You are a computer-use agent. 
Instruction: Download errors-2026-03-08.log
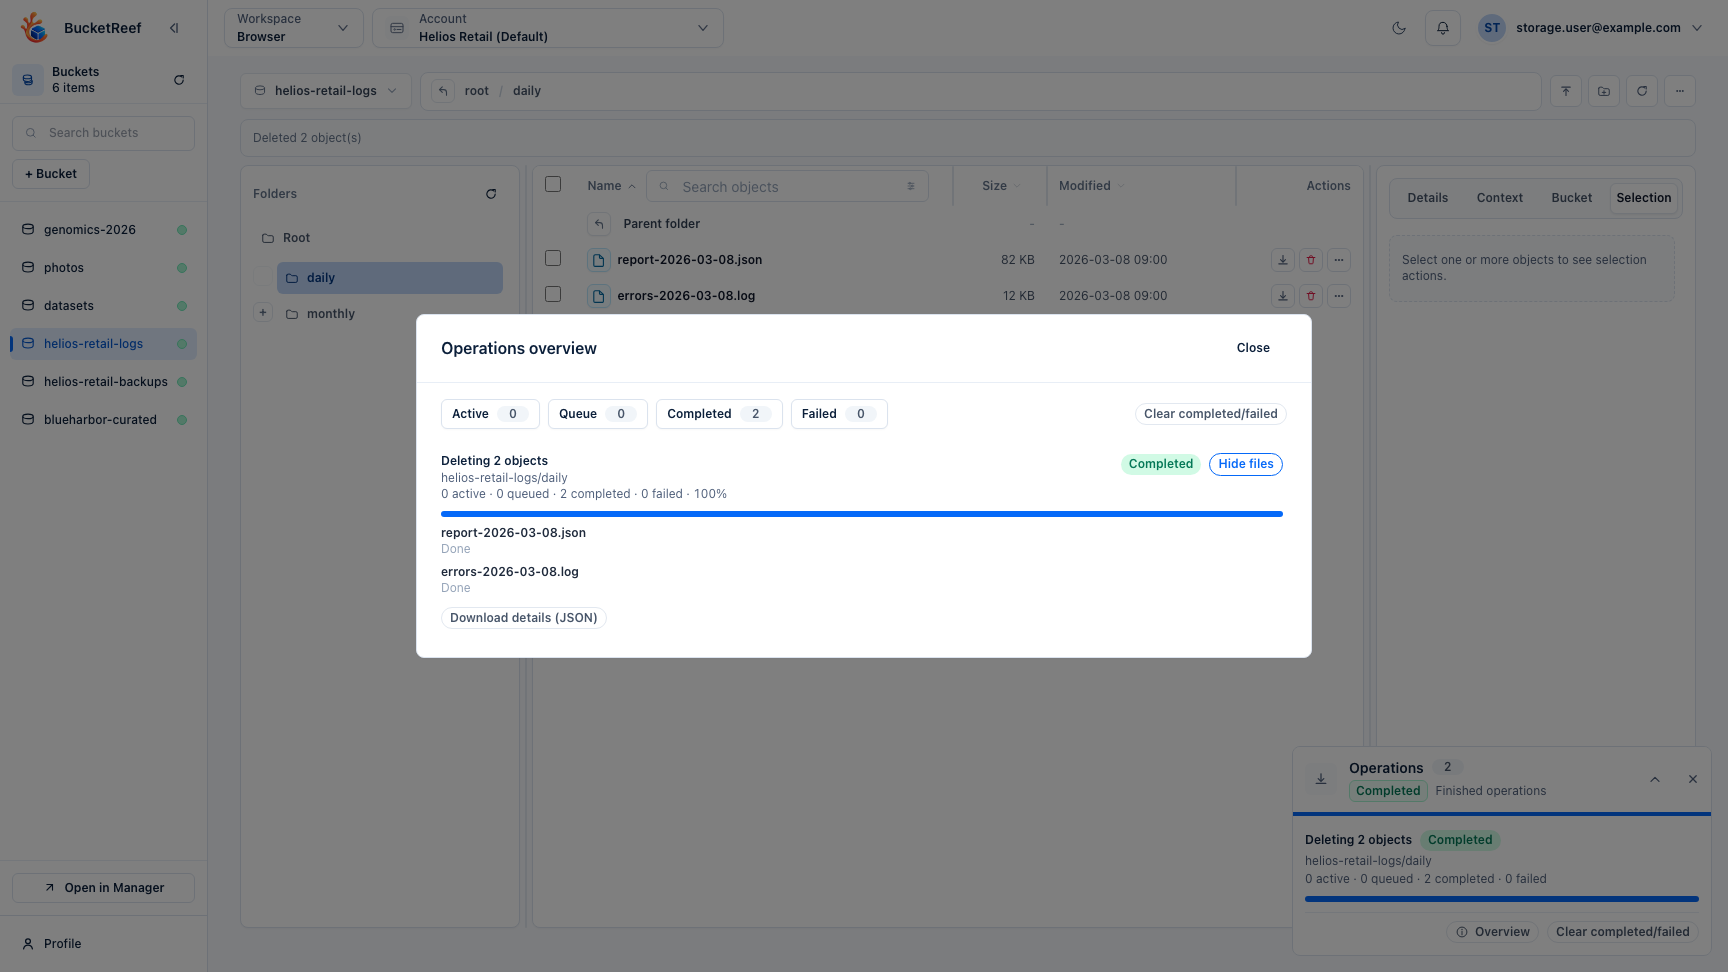(1283, 296)
